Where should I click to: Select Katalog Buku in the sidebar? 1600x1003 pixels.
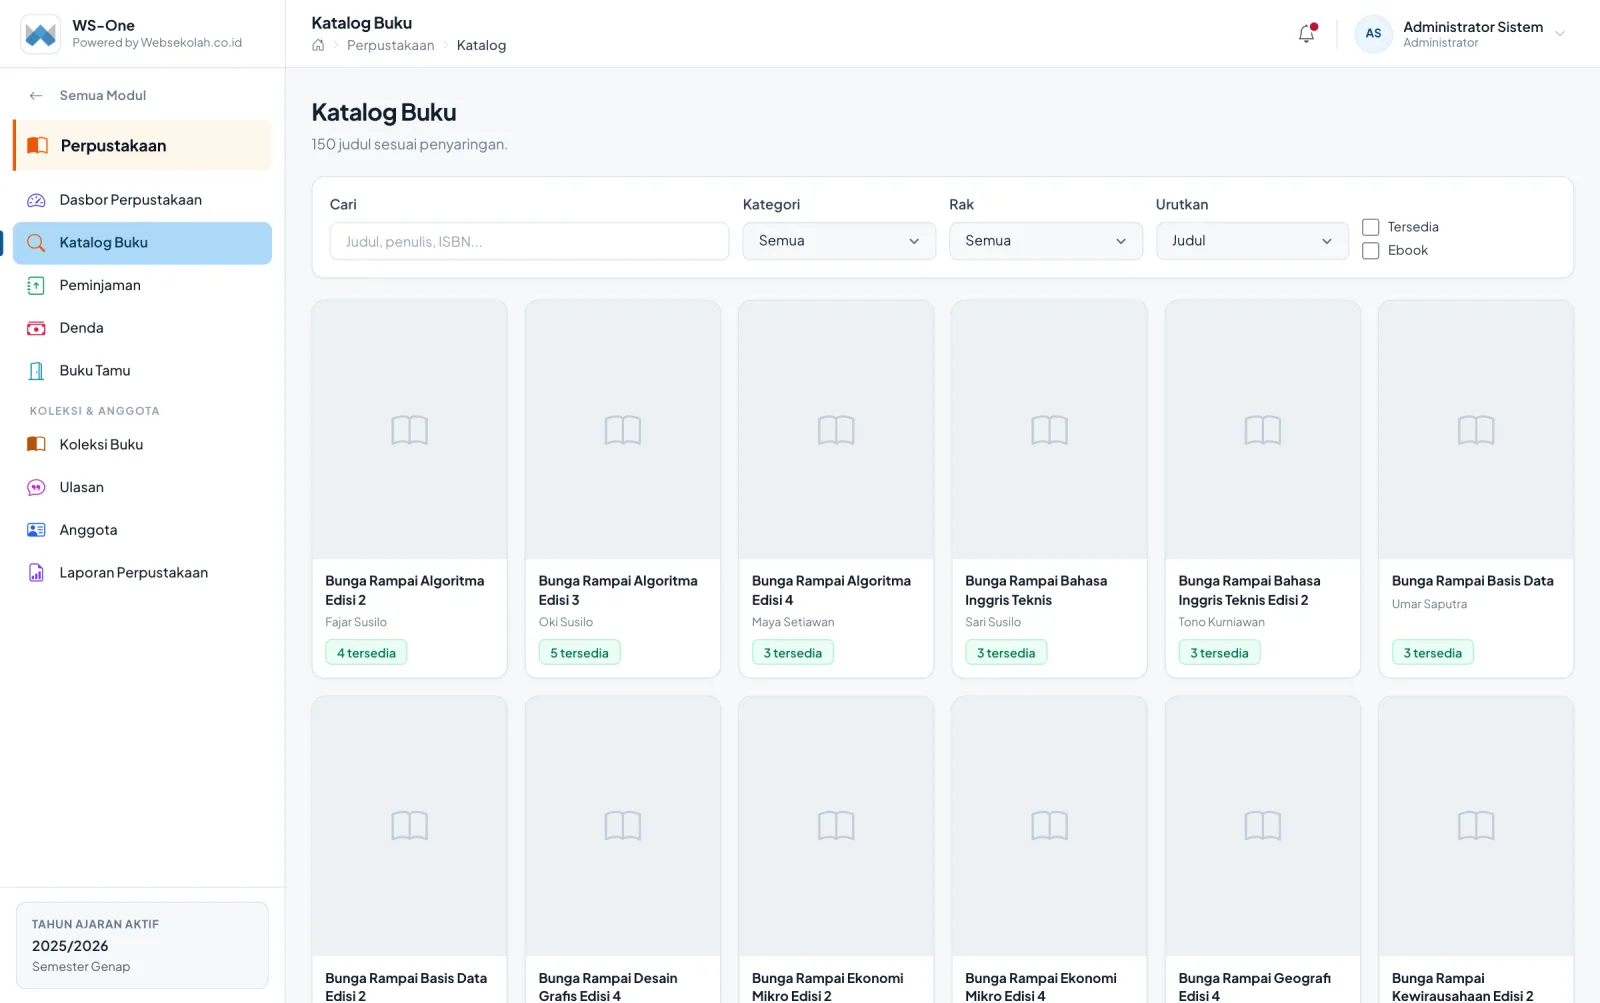(x=142, y=243)
